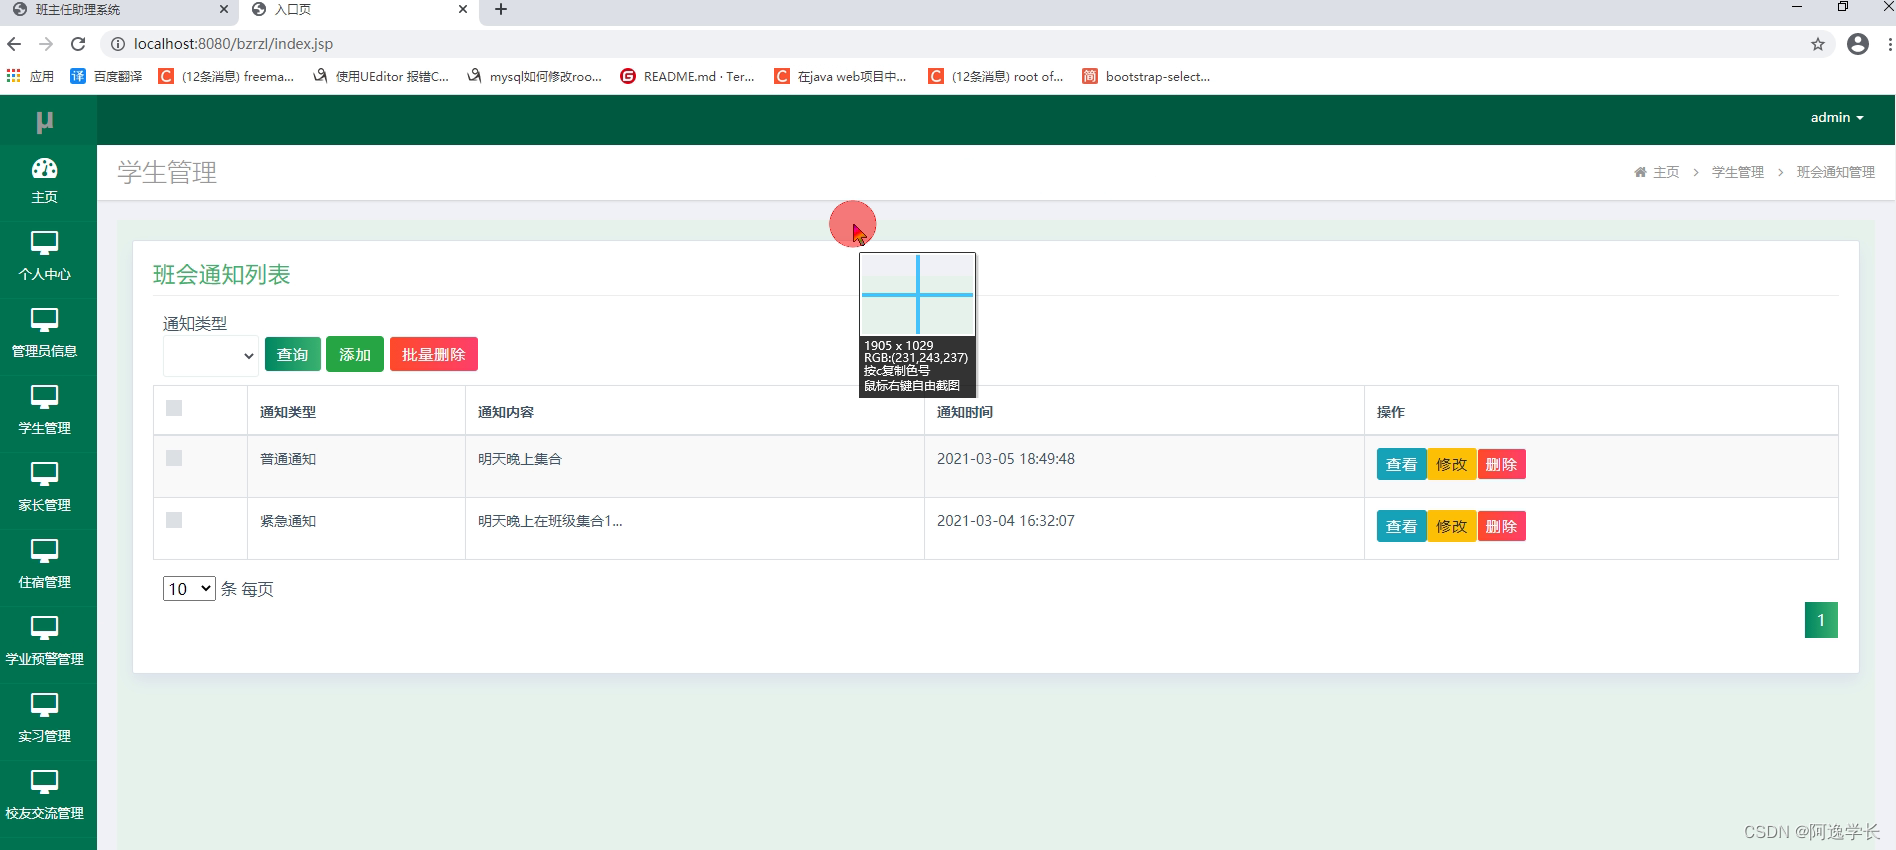Open the (12条消息) freema bookmark
The height and width of the screenshot is (850, 1896).
tap(226, 76)
